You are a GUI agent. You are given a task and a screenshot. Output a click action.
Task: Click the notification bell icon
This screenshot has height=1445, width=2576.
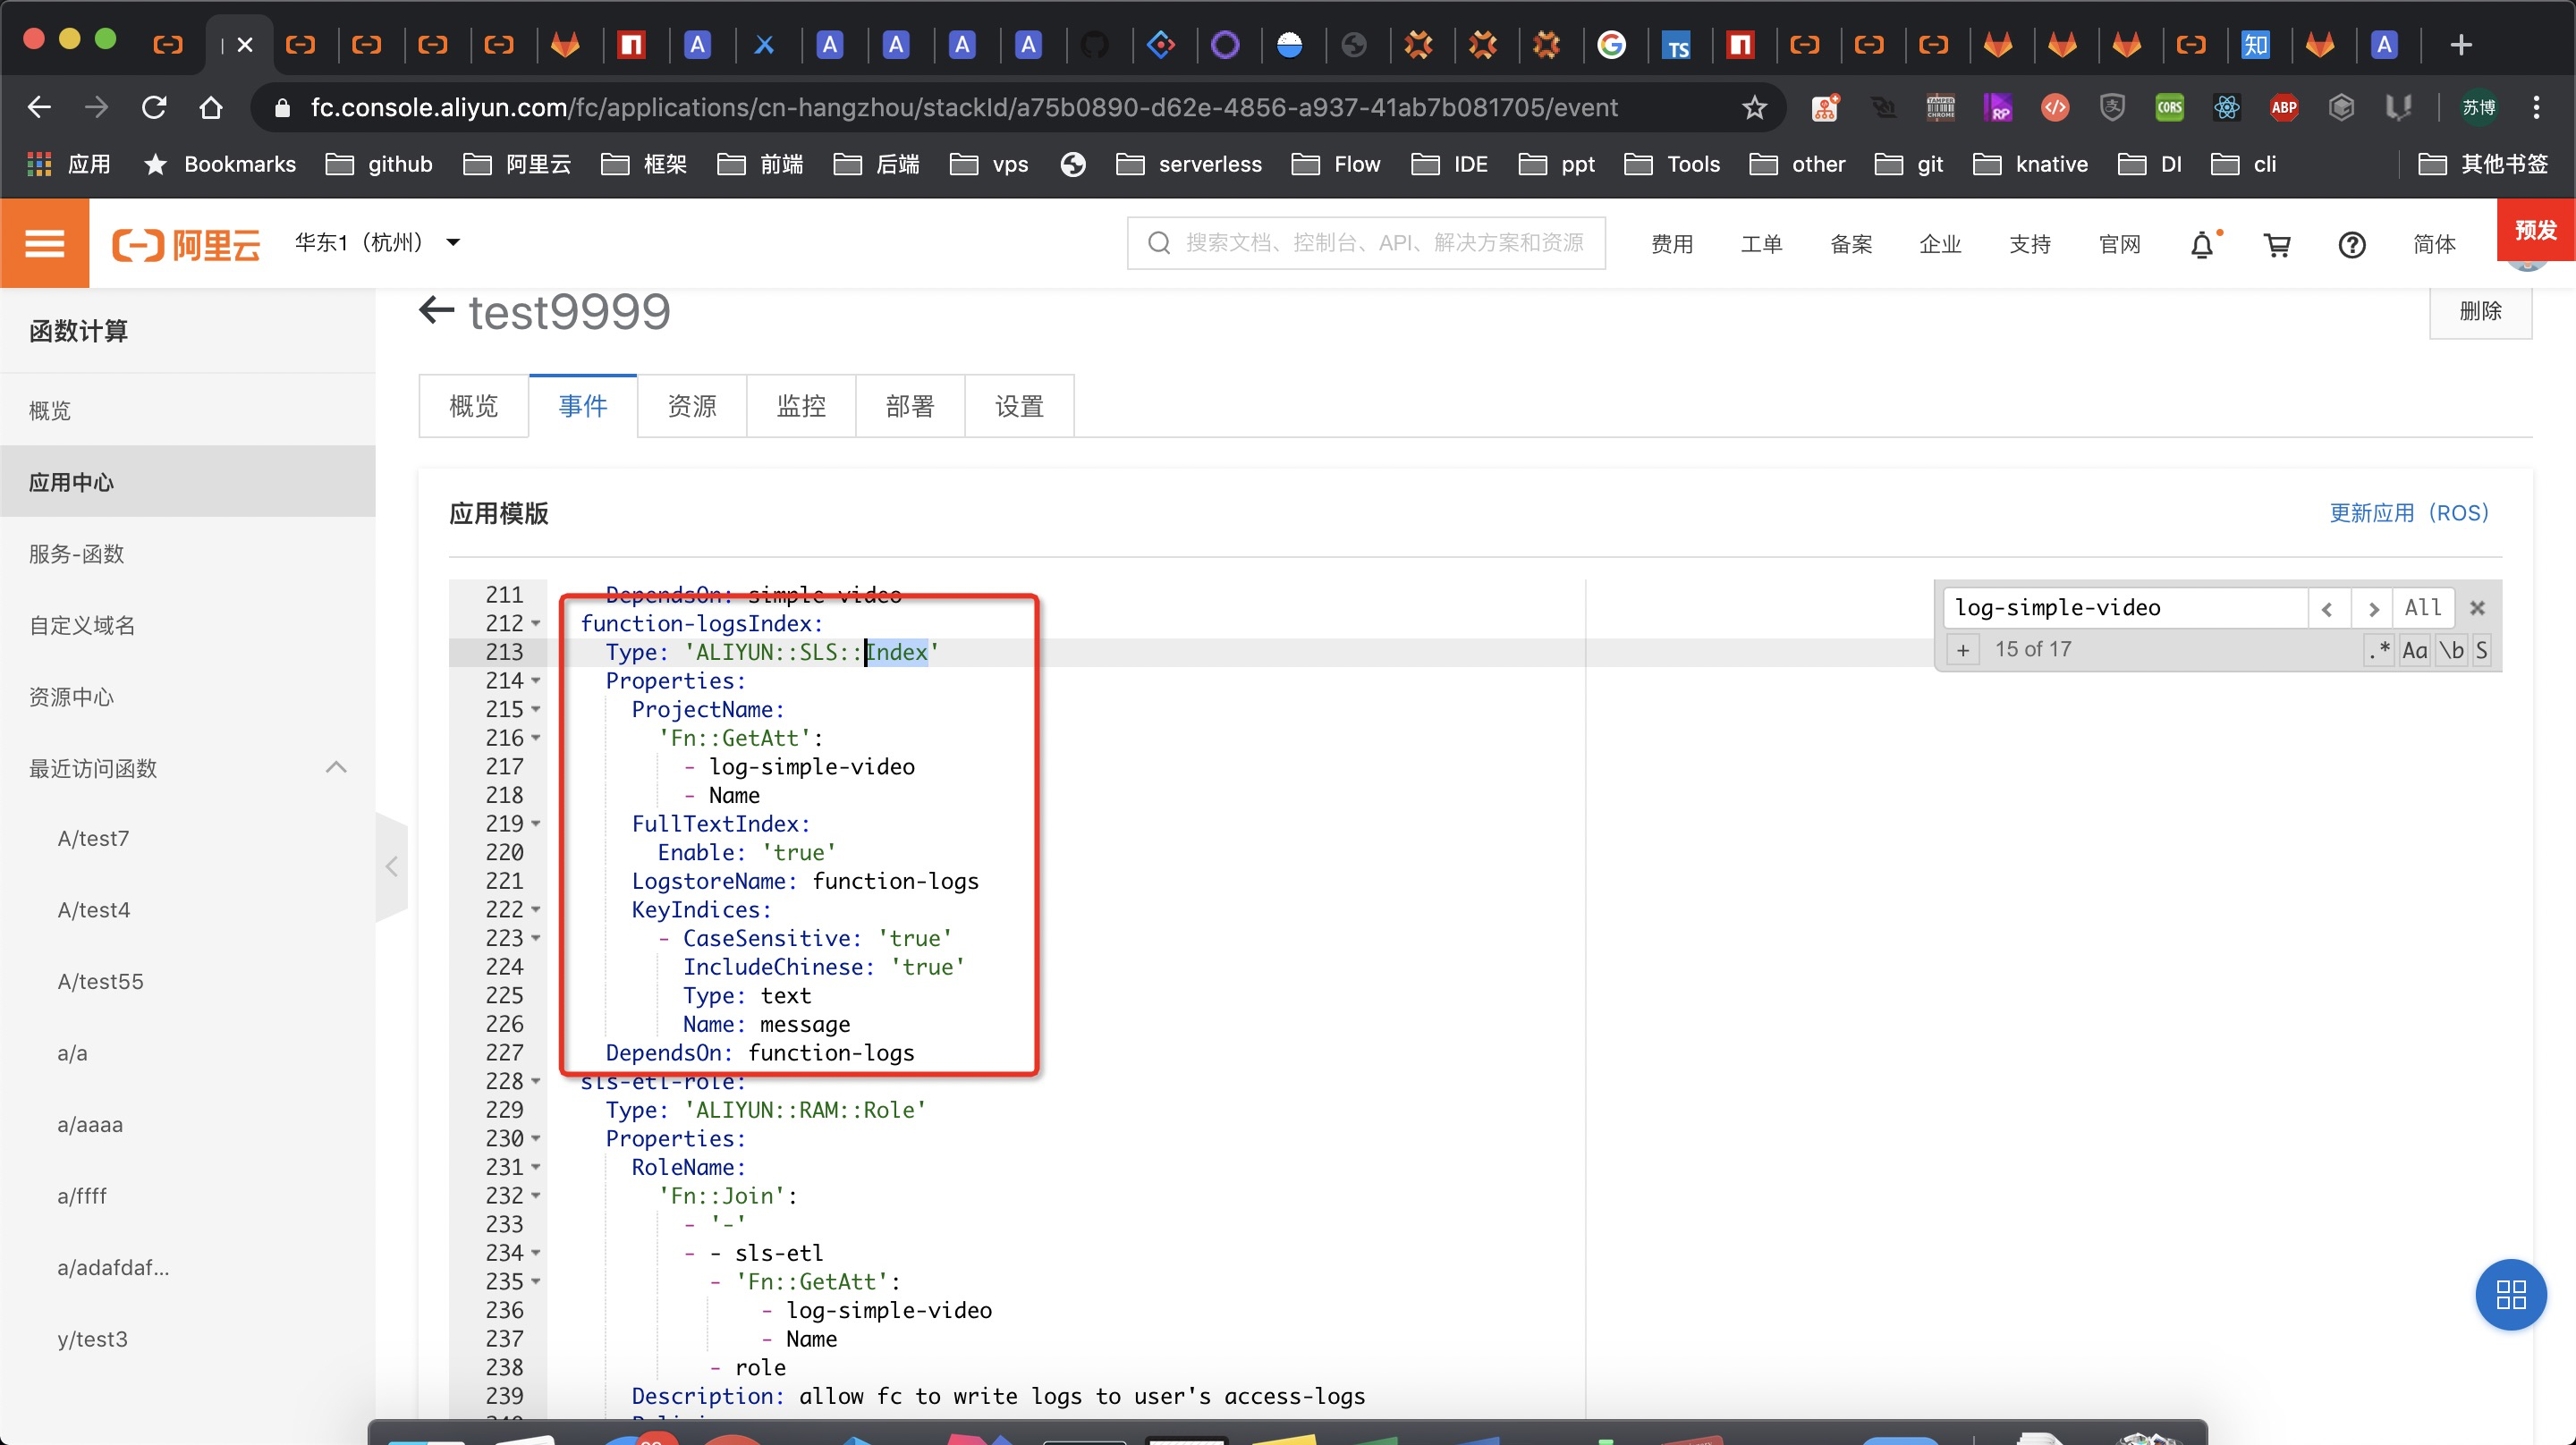click(x=2203, y=243)
